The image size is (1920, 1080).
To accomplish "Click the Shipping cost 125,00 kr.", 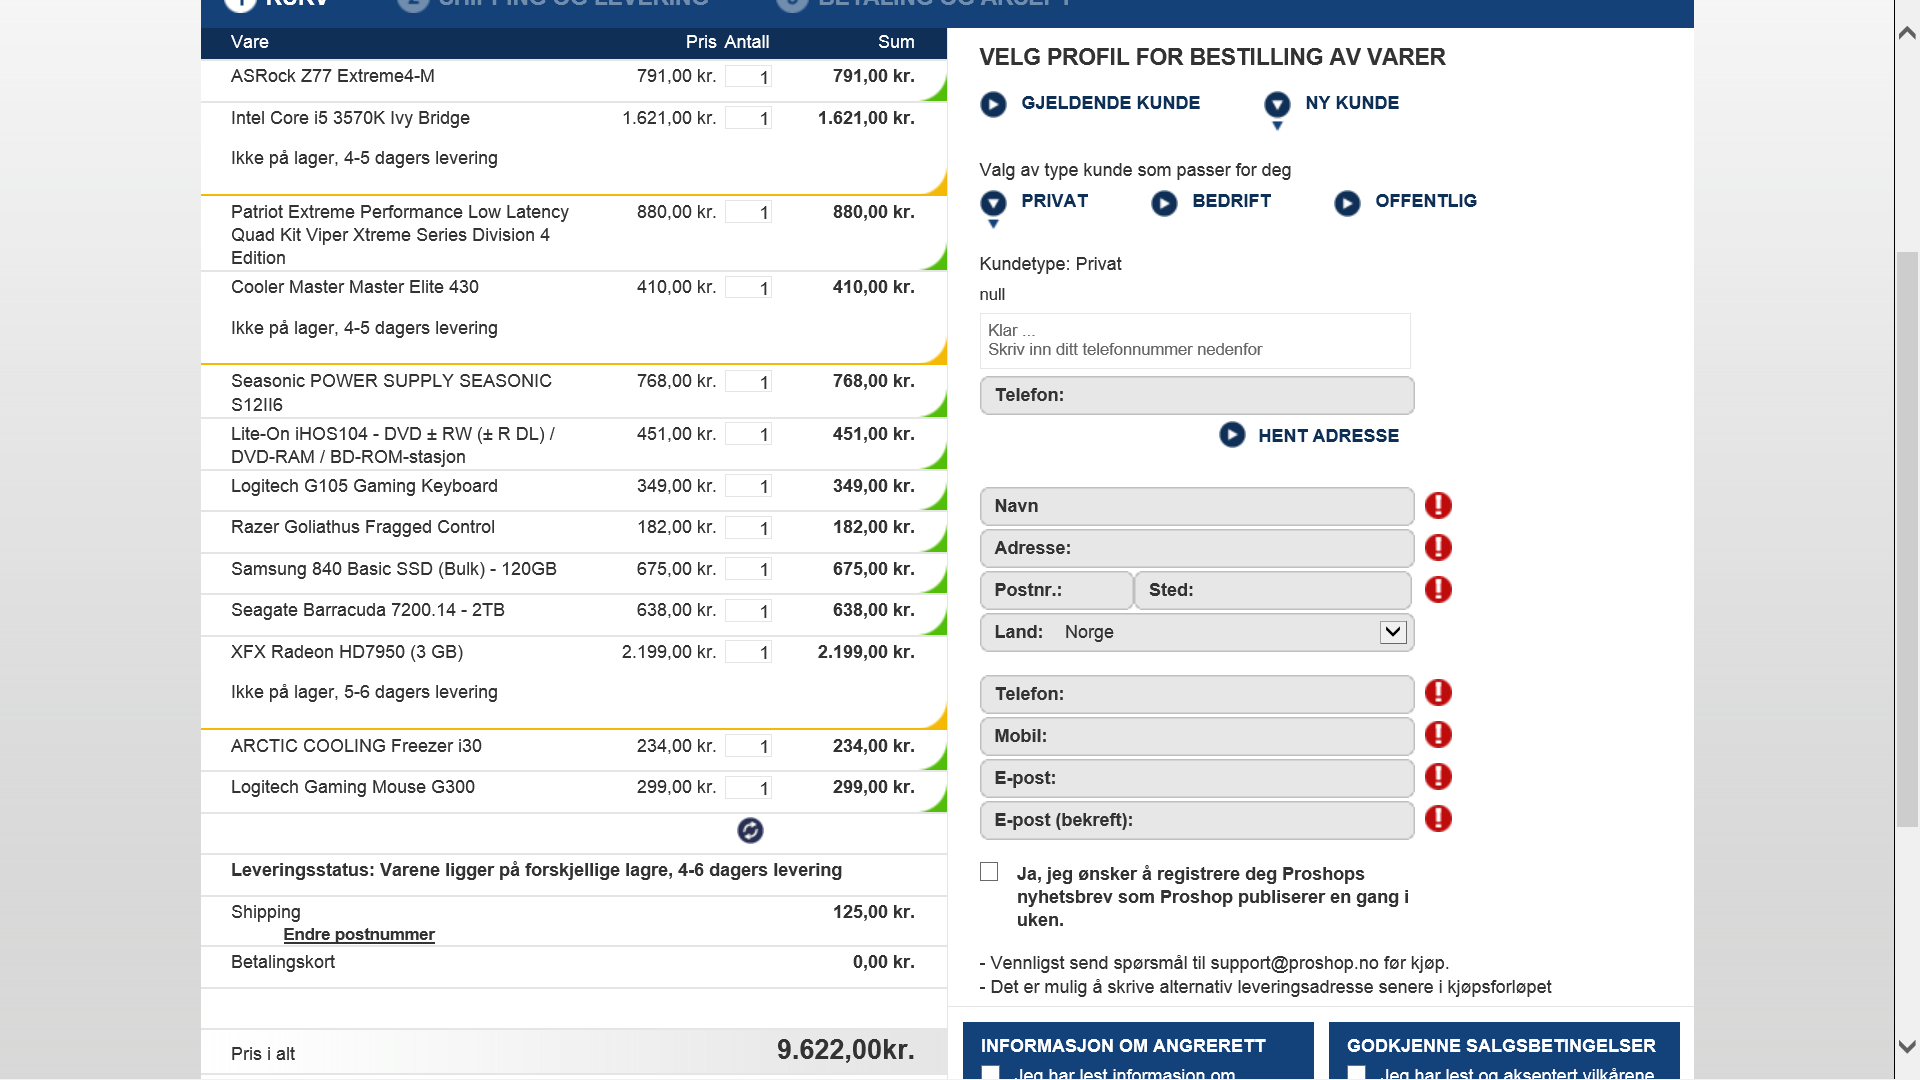I will click(873, 912).
